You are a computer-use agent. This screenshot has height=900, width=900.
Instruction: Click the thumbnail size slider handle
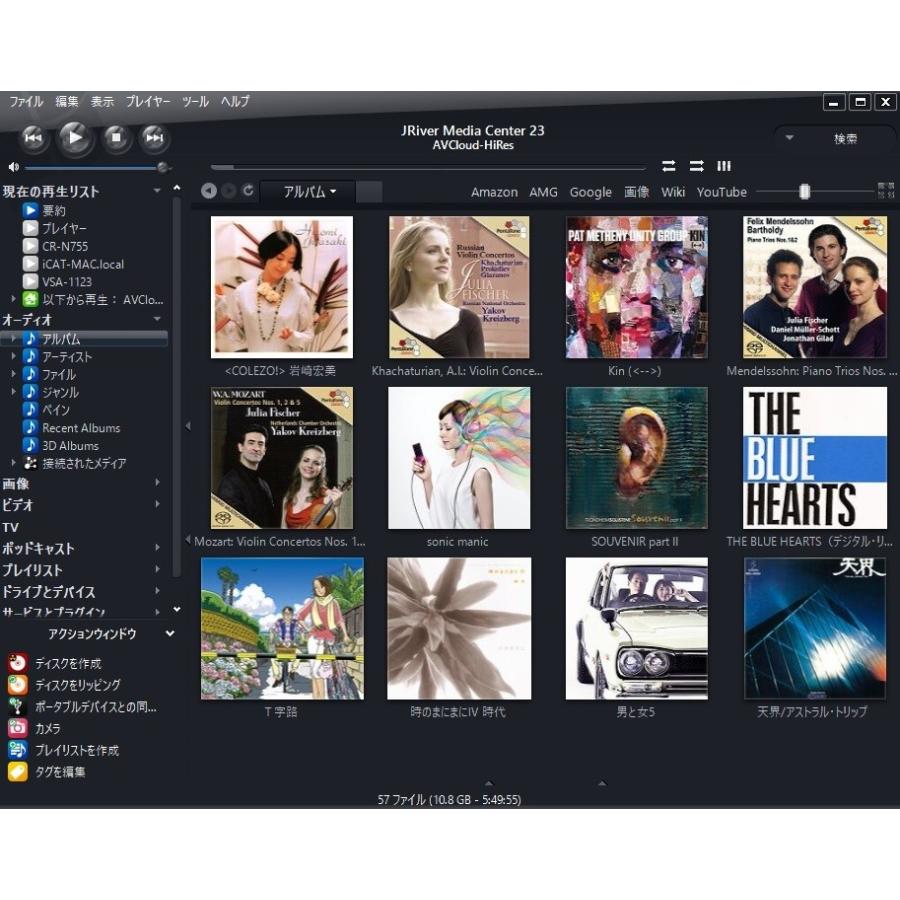pos(804,192)
